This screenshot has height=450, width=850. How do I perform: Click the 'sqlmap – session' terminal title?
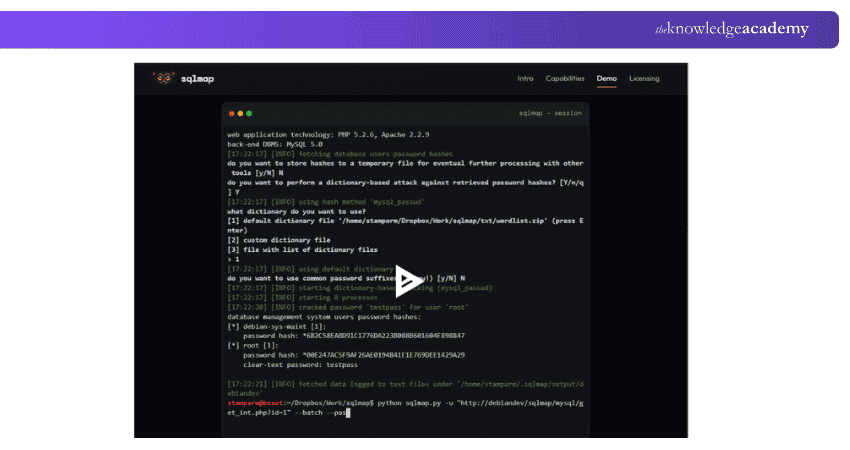coord(550,113)
